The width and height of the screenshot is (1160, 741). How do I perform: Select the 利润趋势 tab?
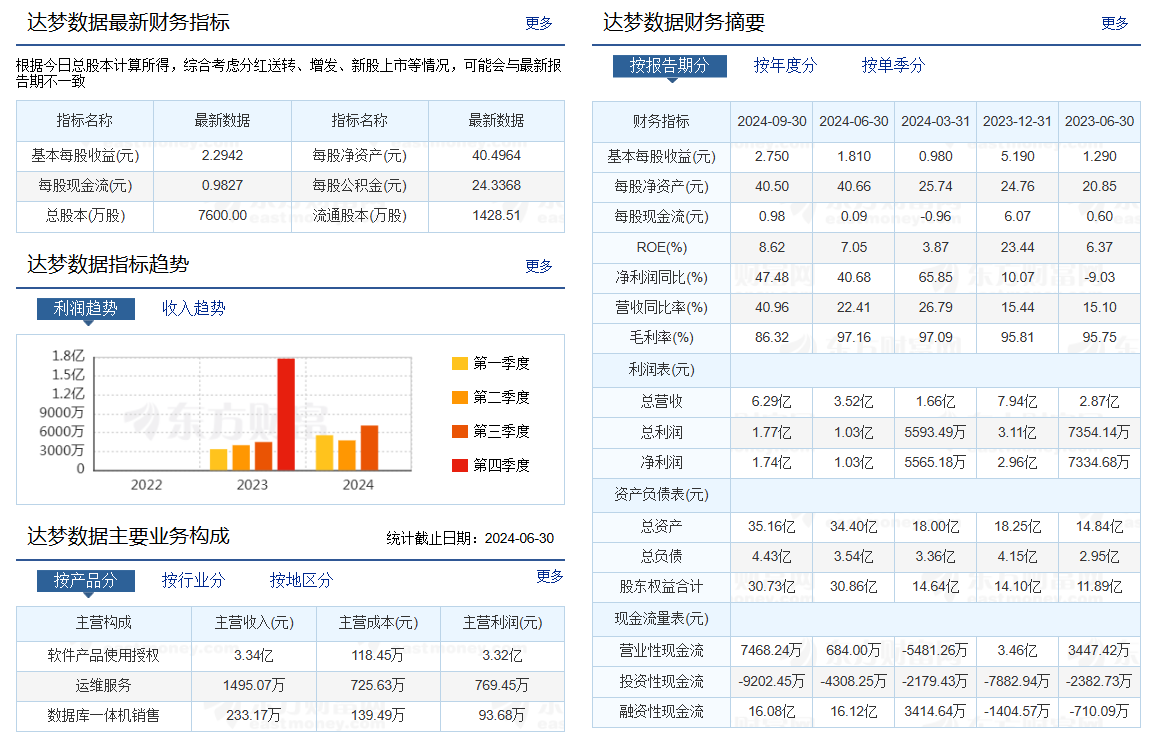point(86,308)
